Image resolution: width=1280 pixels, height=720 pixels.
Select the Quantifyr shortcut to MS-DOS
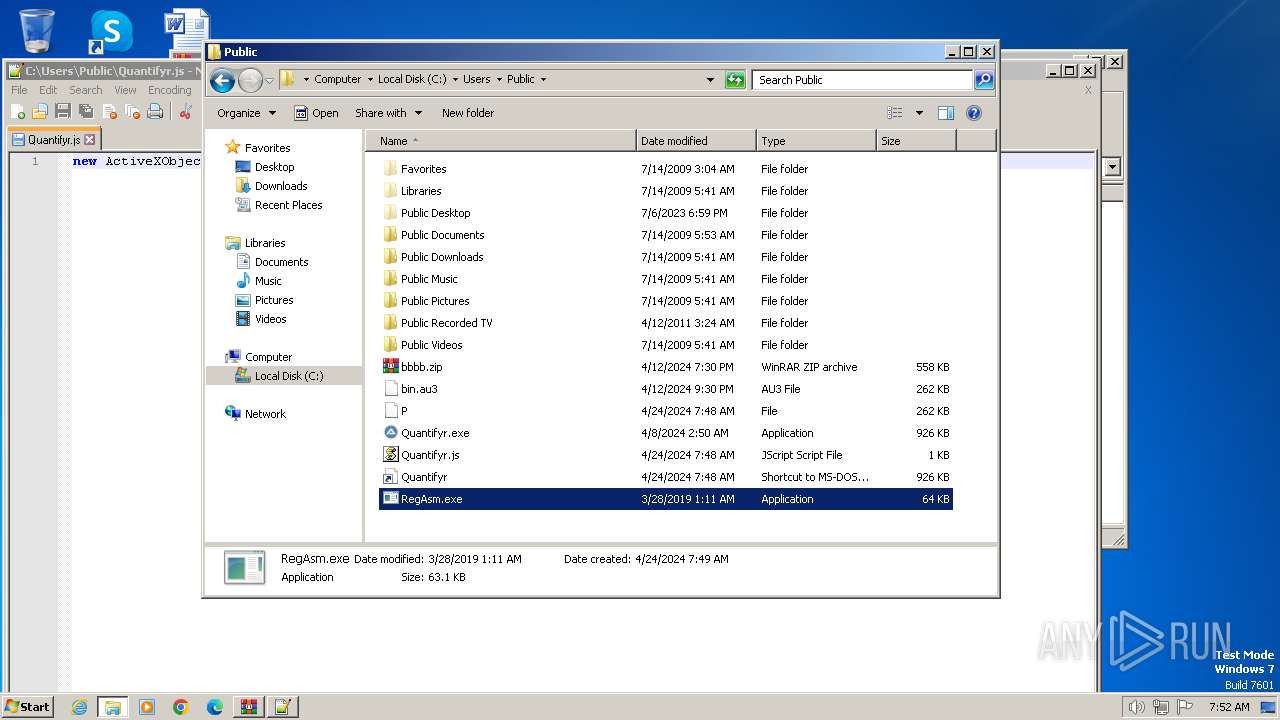coord(424,477)
